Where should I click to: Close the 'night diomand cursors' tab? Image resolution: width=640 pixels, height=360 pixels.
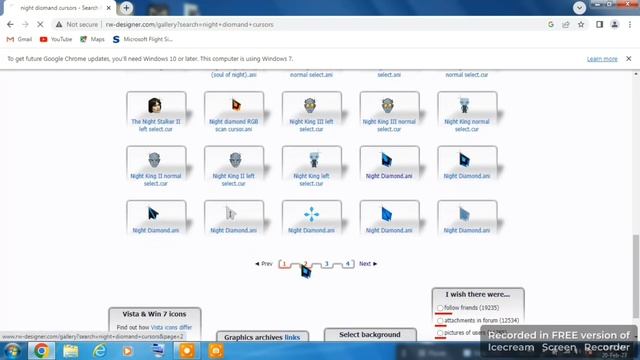(x=109, y=8)
